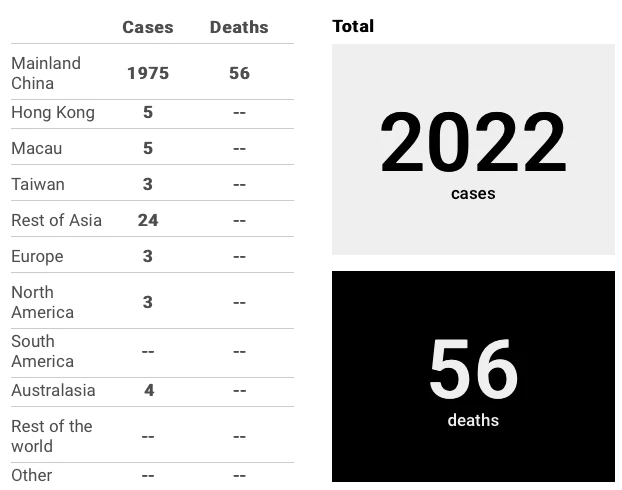Click the Macau row label
Image resolution: width=622 pixels, height=490 pixels.
coord(37,148)
